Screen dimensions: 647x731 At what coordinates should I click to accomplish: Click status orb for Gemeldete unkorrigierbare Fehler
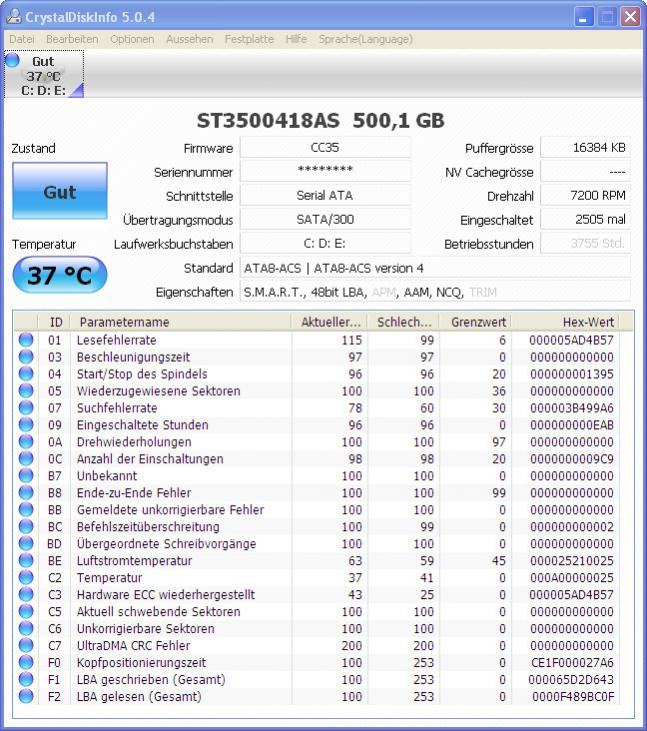point(26,510)
